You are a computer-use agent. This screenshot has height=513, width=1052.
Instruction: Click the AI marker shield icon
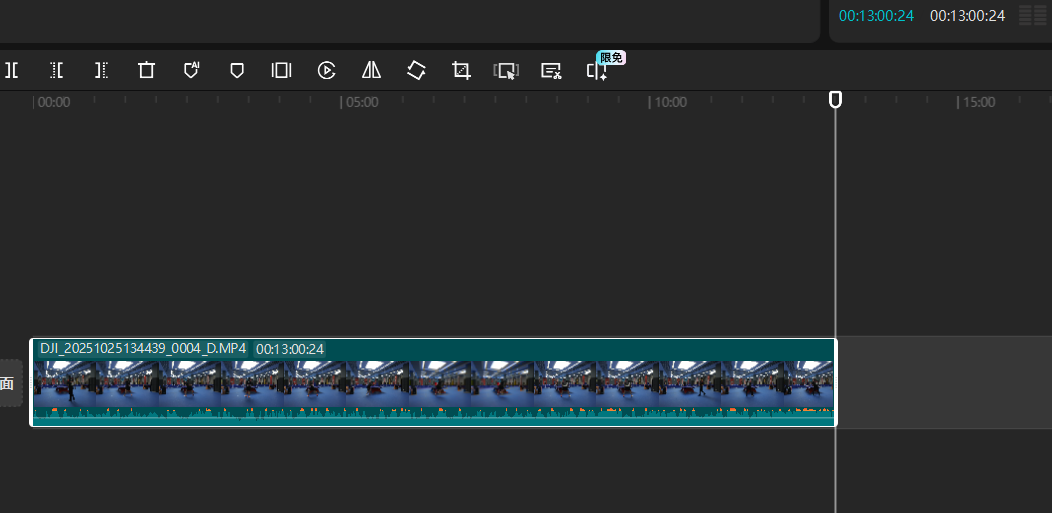point(192,70)
